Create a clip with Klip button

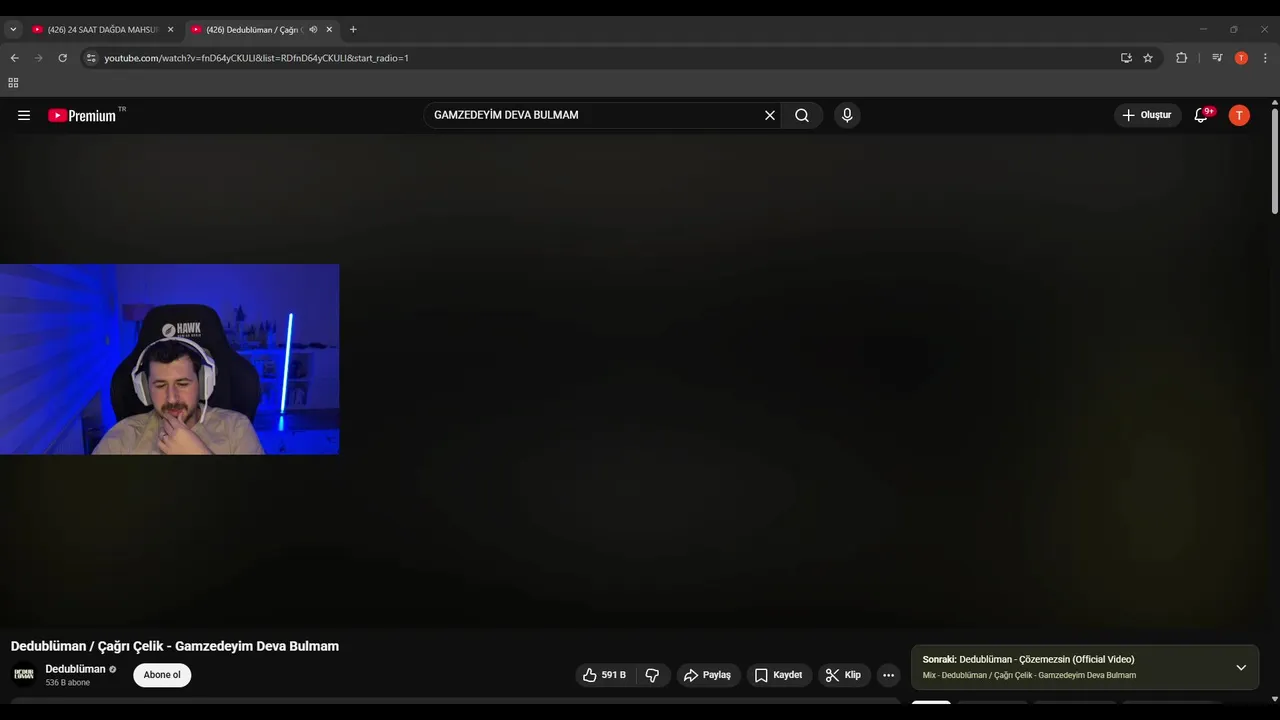tap(844, 675)
